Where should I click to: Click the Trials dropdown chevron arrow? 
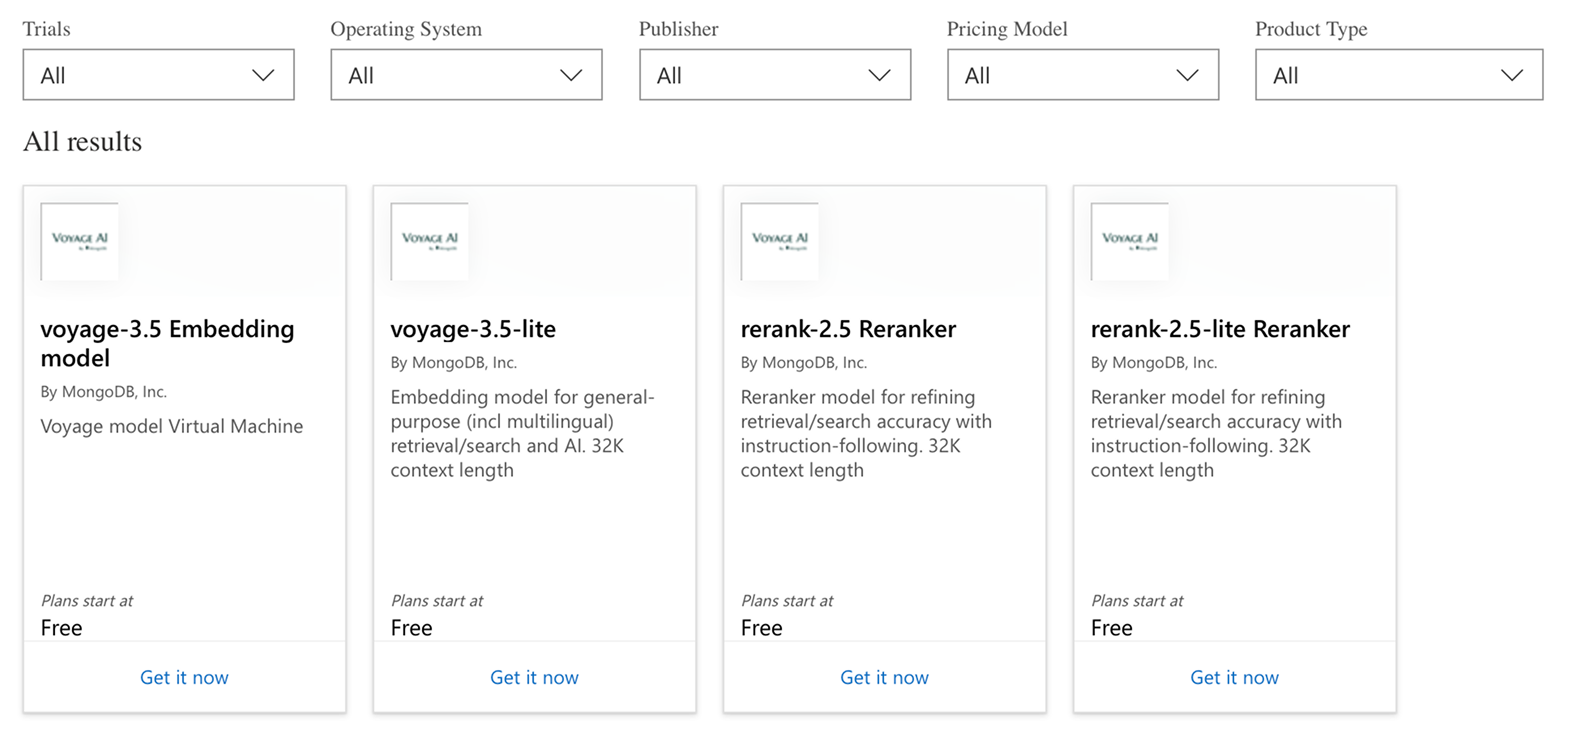click(263, 75)
